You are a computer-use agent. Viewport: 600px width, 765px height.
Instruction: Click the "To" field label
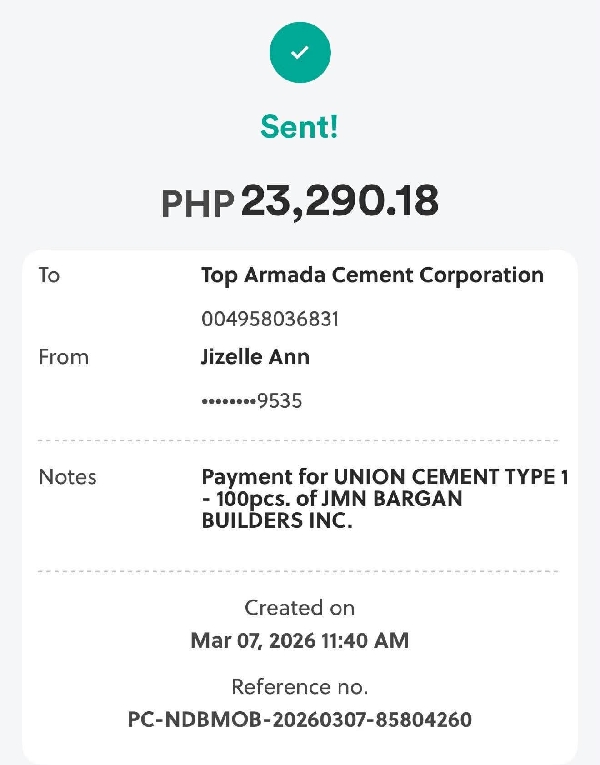tap(49, 275)
